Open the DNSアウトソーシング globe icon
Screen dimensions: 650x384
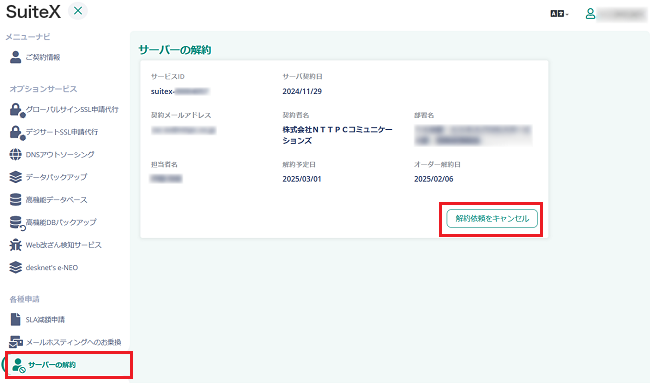click(15, 155)
